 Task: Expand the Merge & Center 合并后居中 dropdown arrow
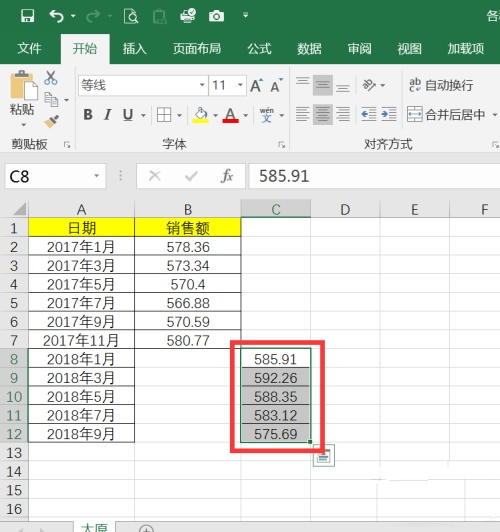[495, 115]
